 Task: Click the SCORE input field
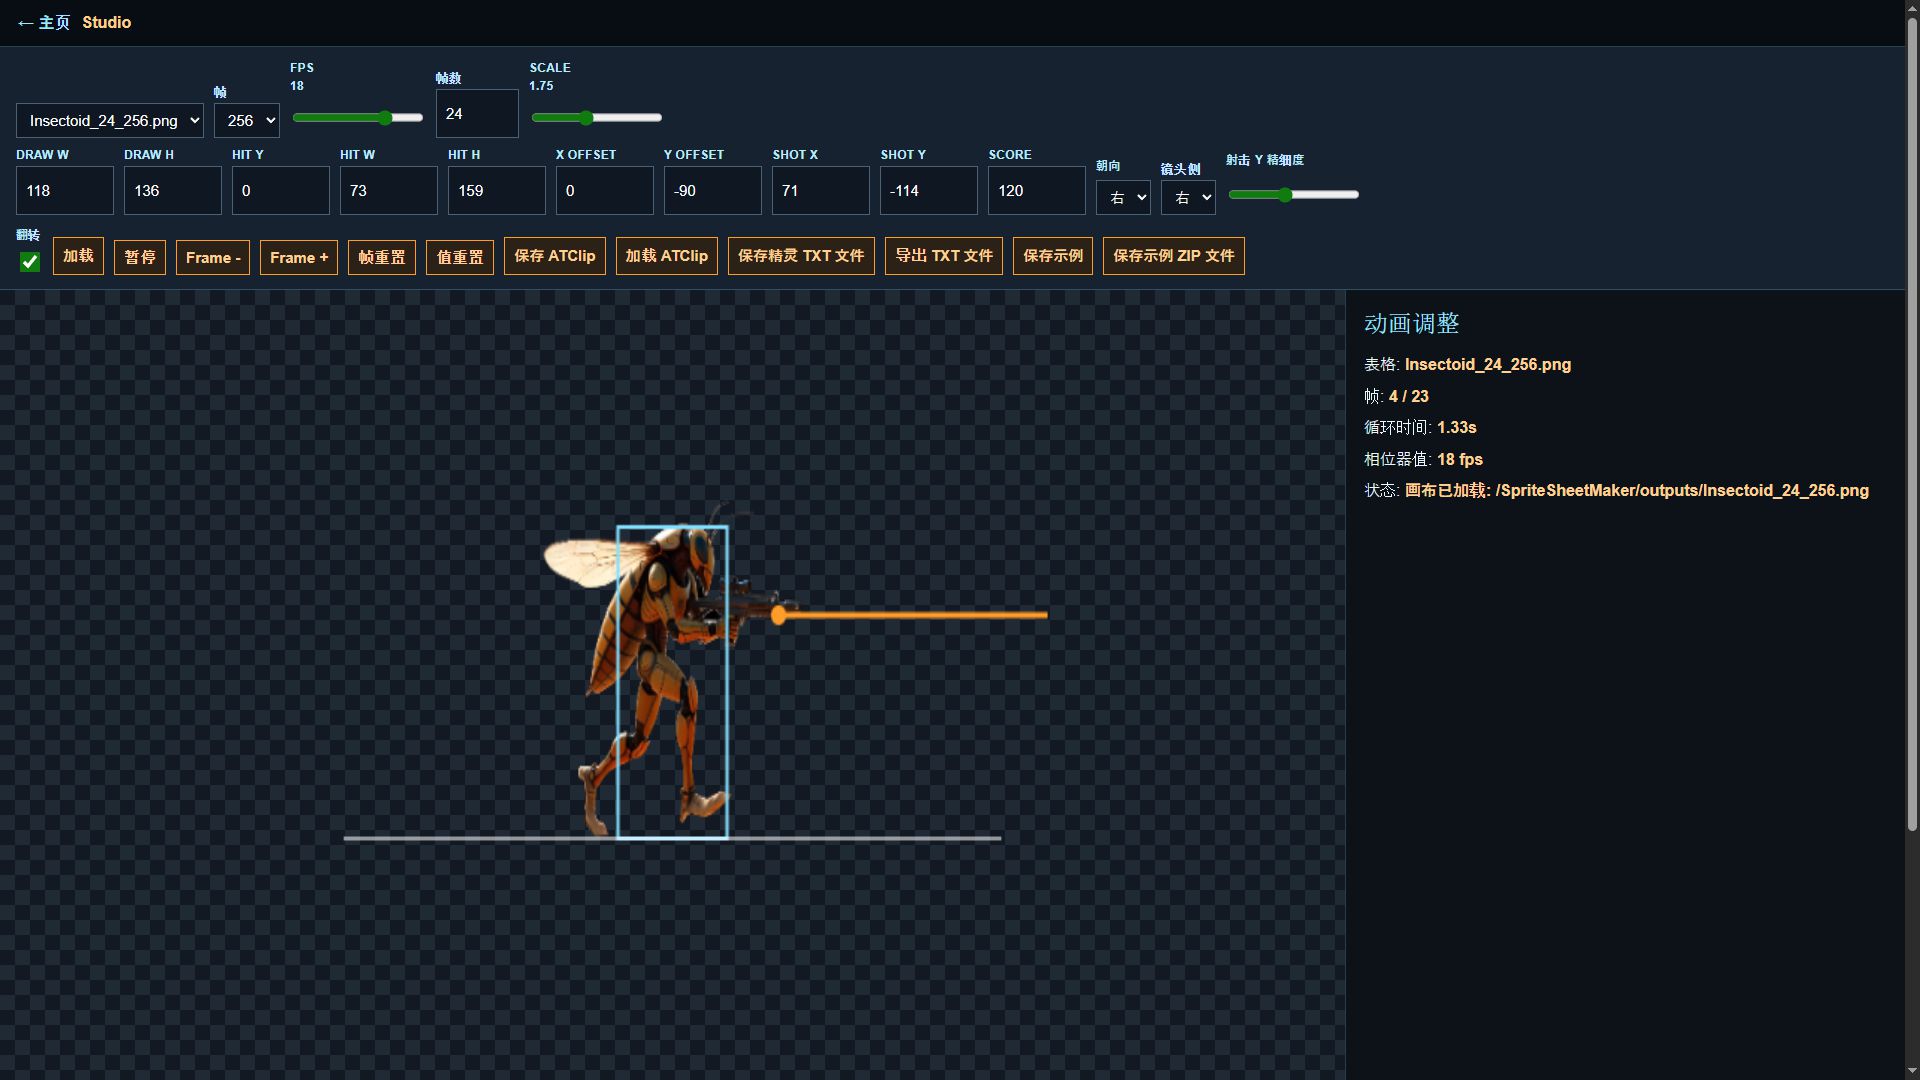coord(1037,191)
